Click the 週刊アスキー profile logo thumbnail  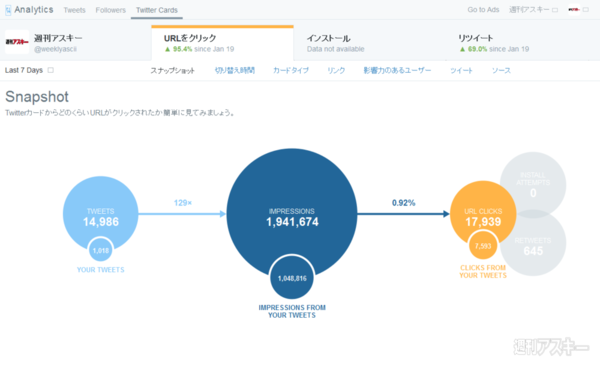pyautogui.click(x=17, y=42)
